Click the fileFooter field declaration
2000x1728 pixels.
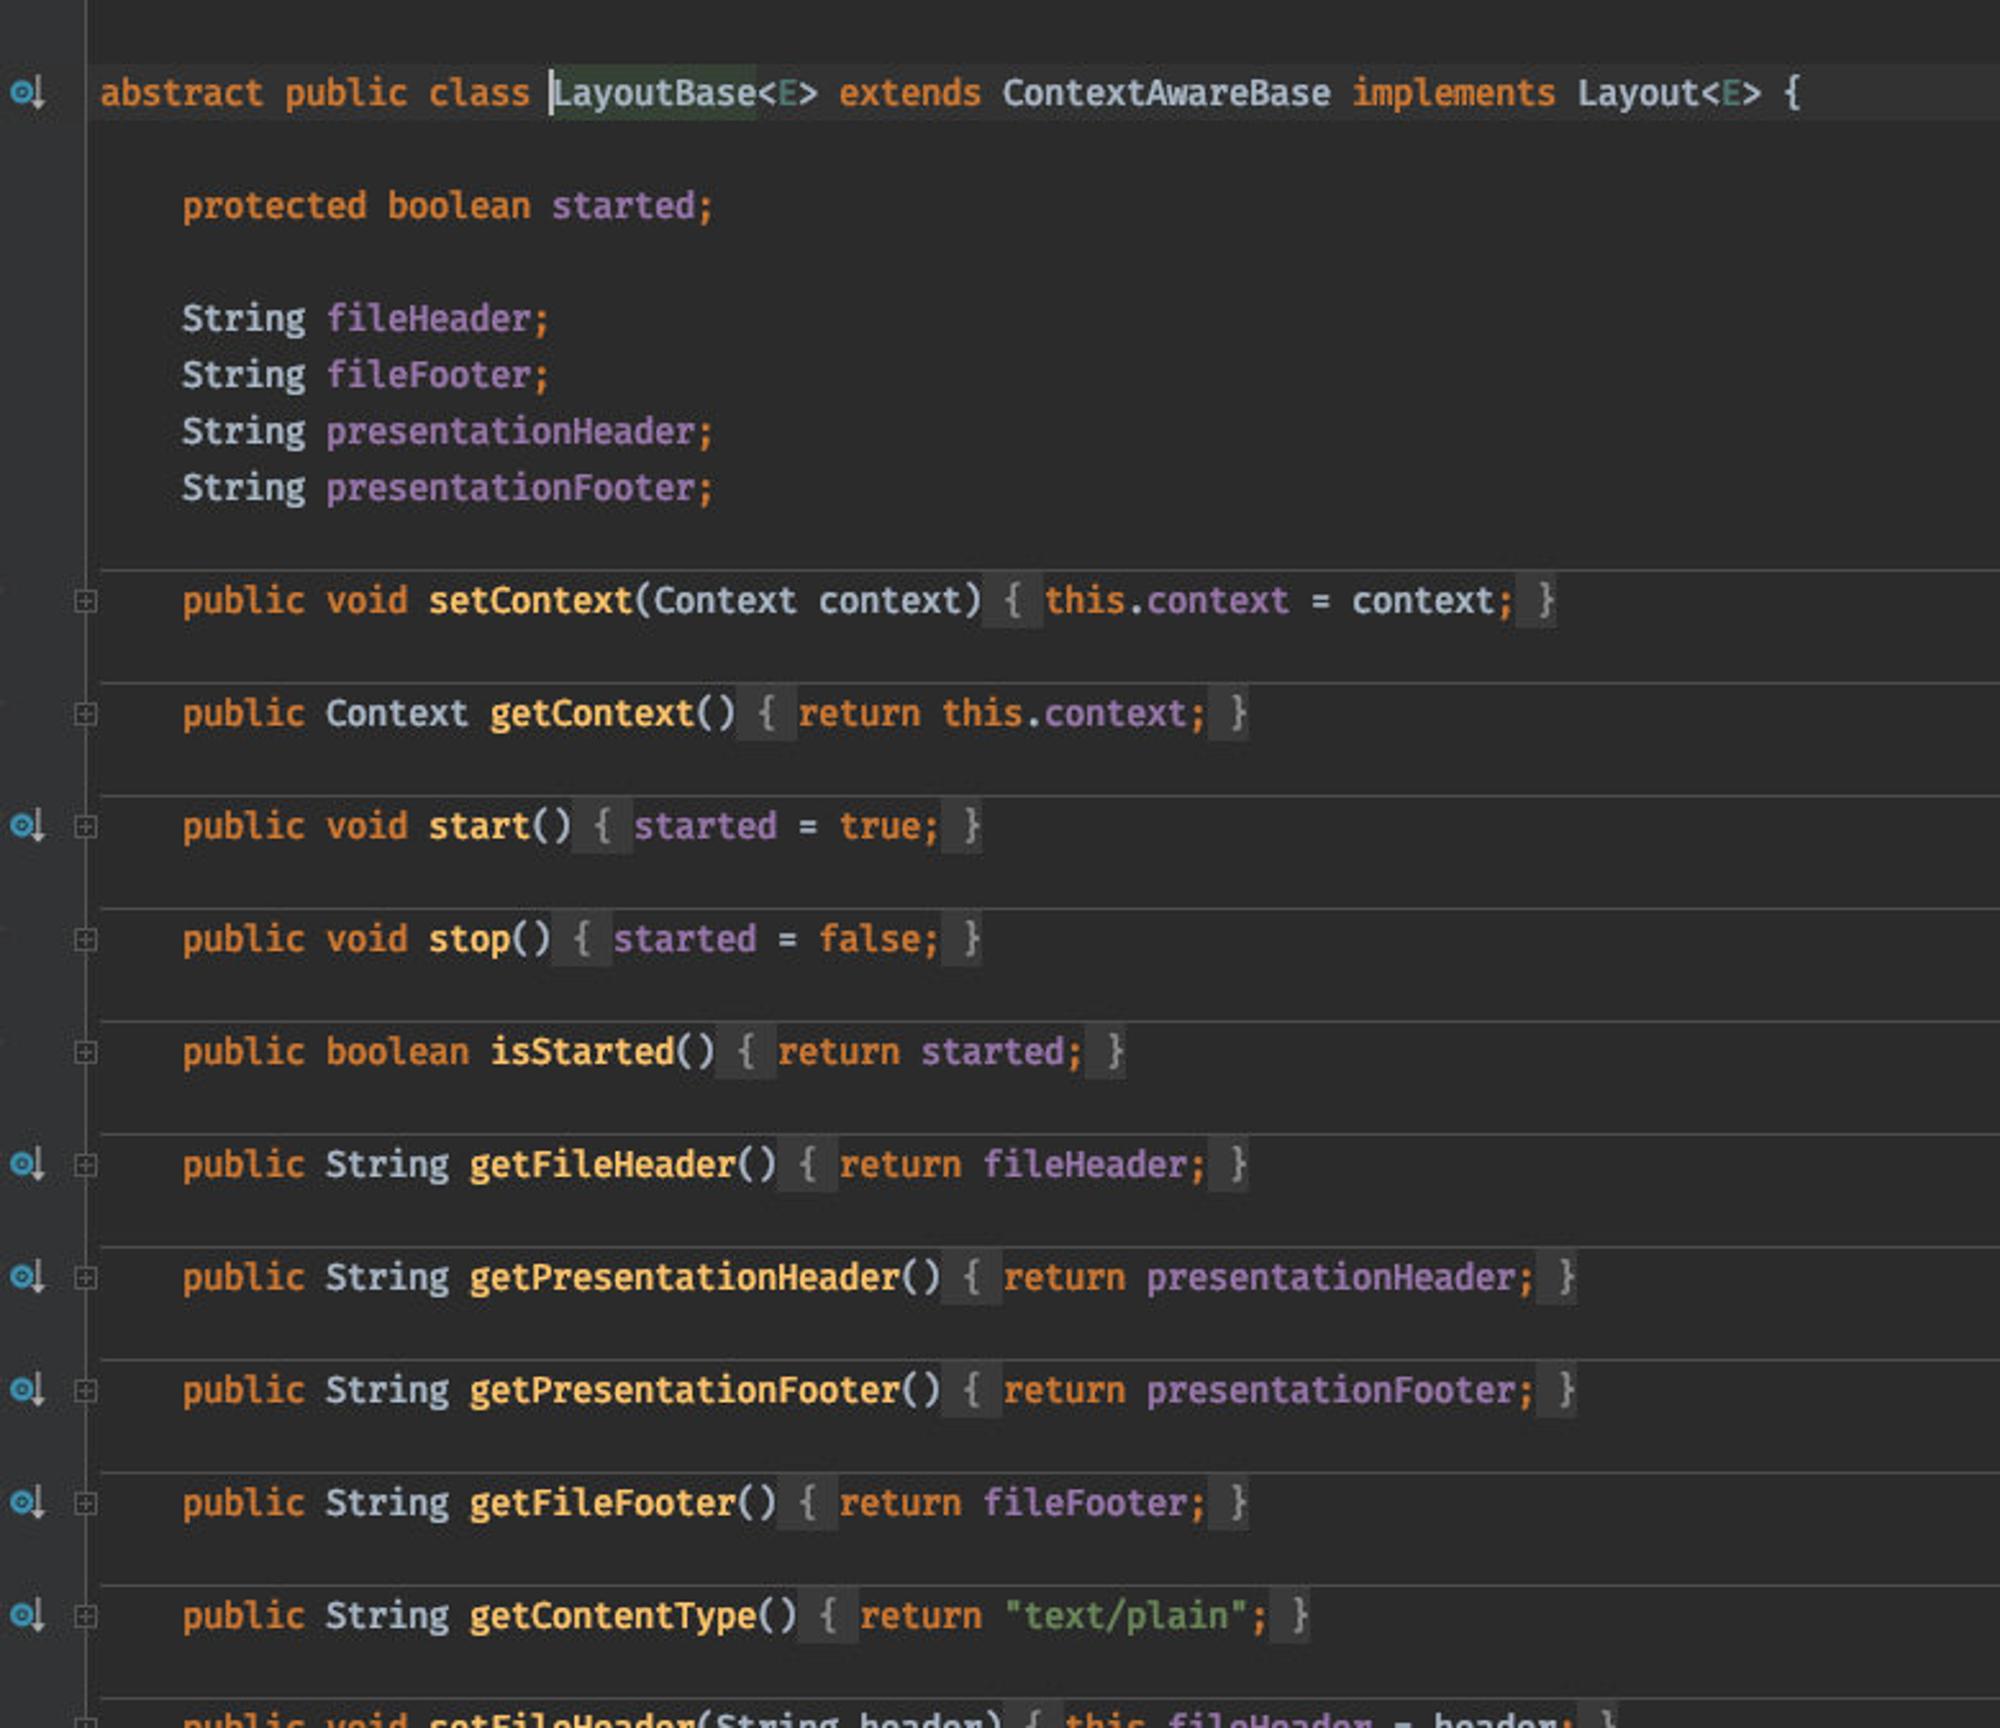click(x=428, y=375)
